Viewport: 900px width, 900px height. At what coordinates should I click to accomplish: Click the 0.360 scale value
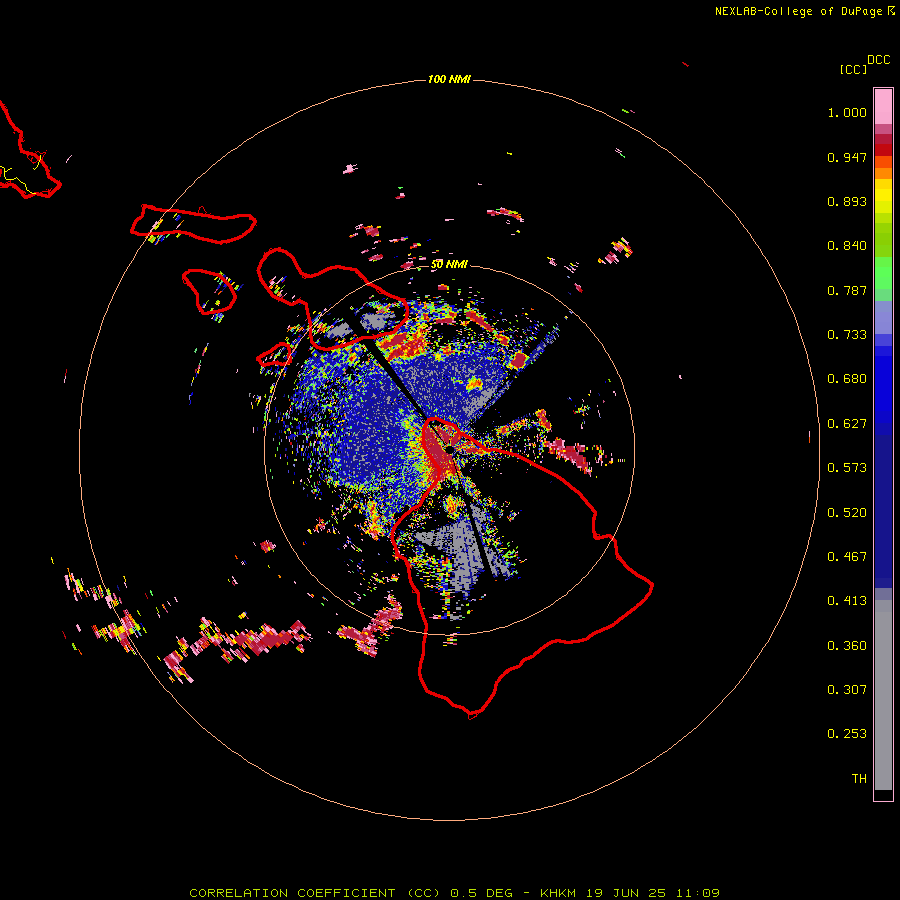pos(847,646)
